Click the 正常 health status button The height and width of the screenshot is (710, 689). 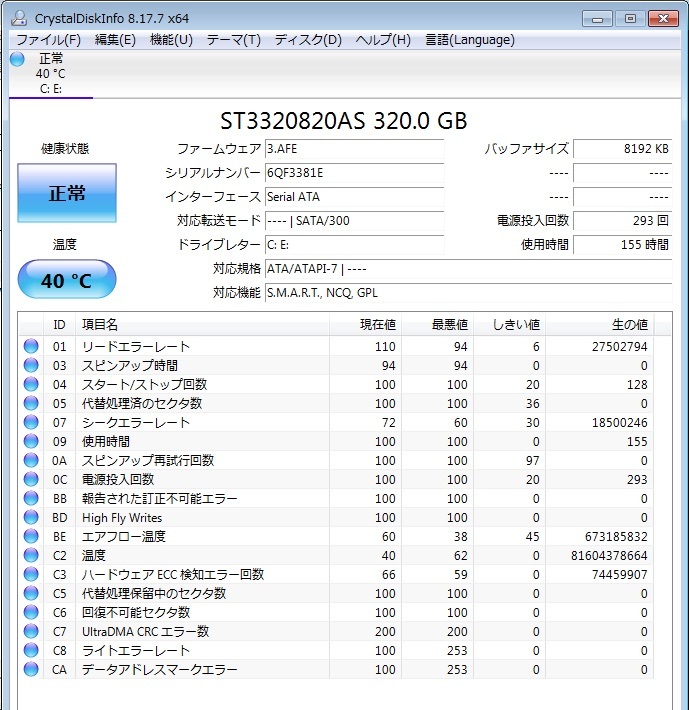(67, 193)
